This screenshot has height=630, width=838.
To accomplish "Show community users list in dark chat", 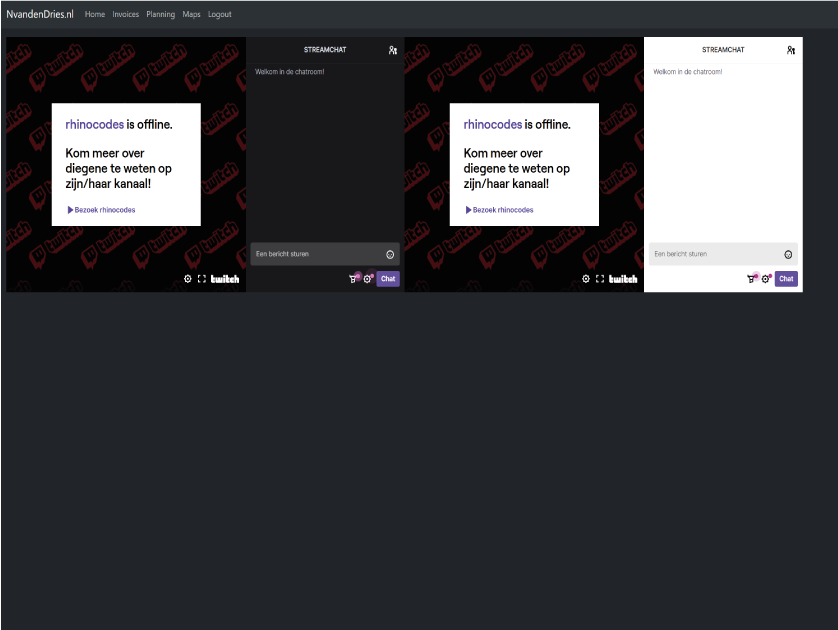I will click(x=393, y=50).
